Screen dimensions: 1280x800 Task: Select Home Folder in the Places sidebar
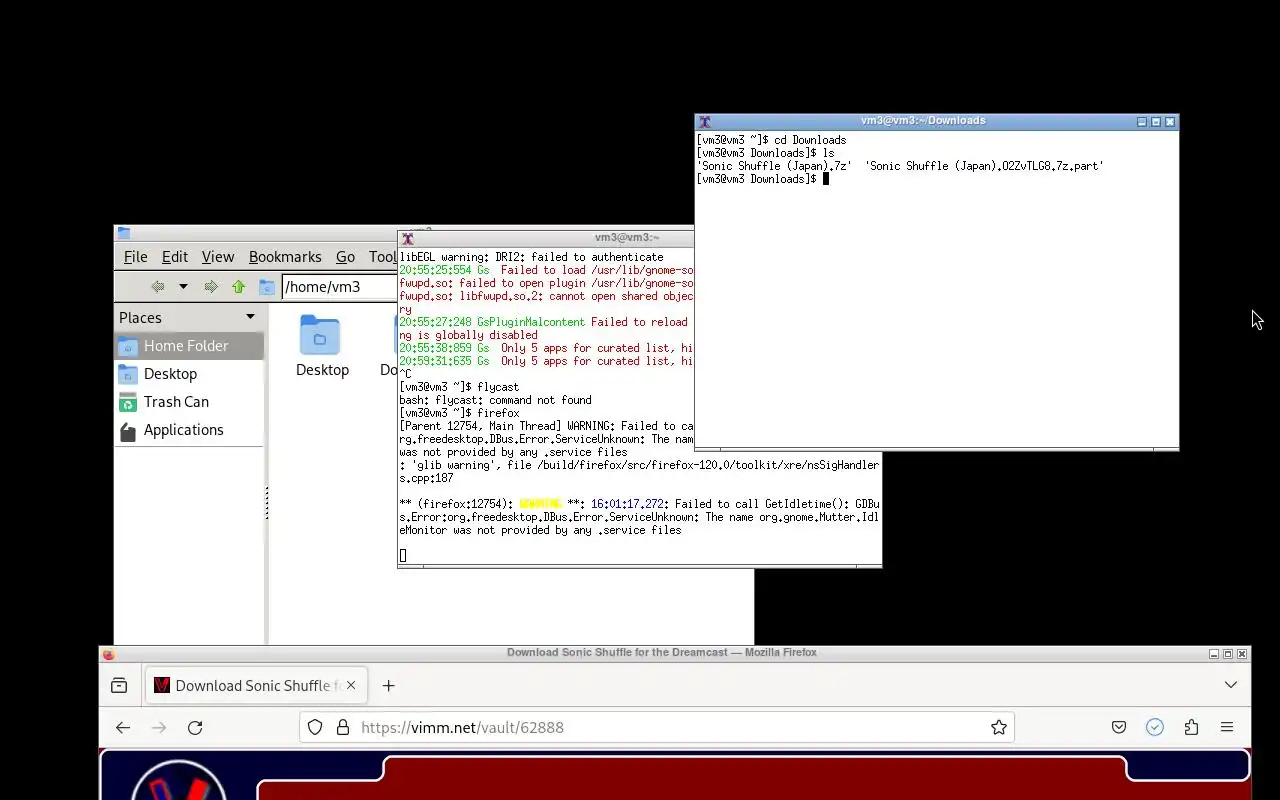pos(189,346)
